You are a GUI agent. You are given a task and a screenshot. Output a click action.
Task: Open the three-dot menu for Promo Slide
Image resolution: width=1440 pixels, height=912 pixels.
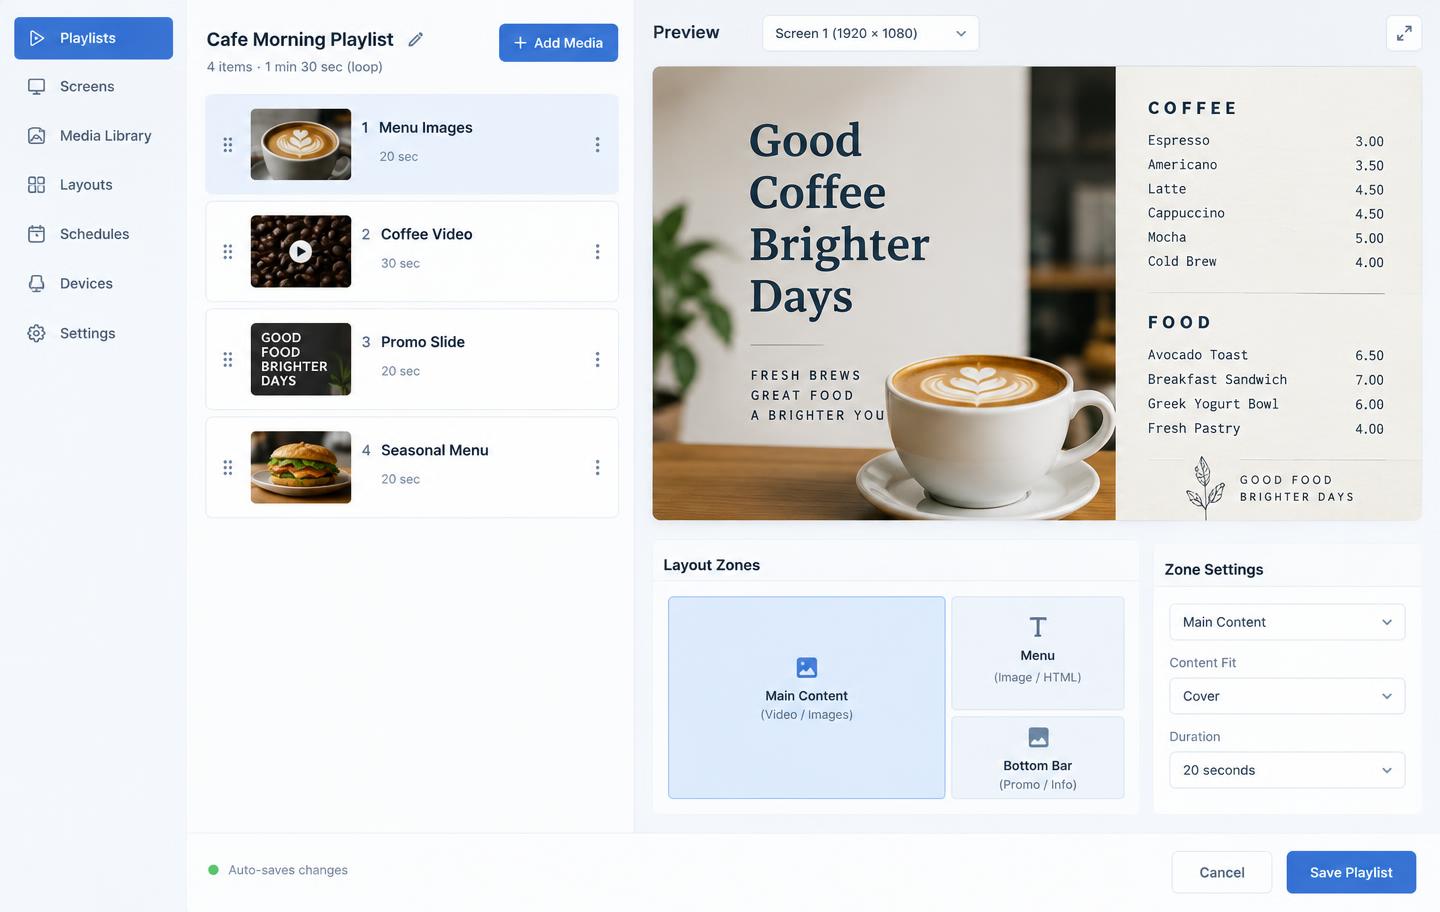(597, 359)
